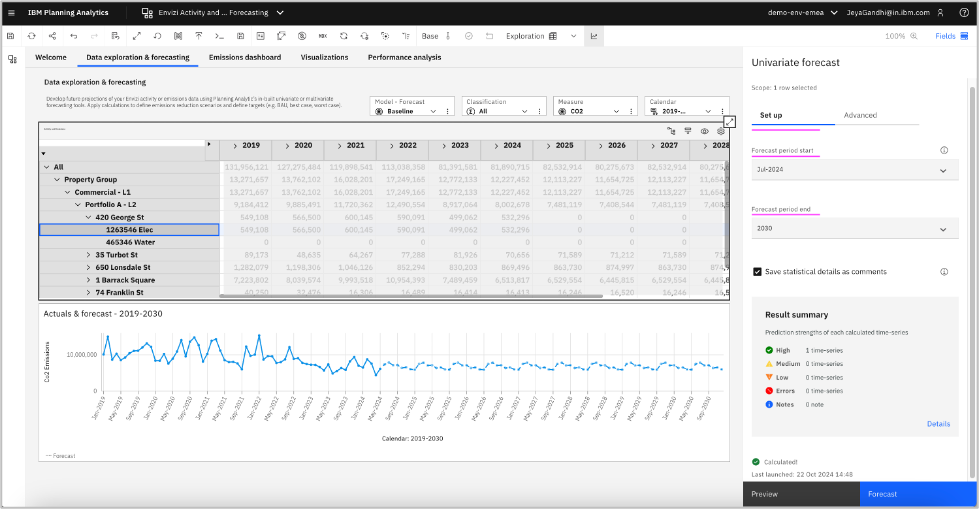Expand the 35 Turbot St row
Image resolution: width=980 pixels, height=510 pixels.
(89, 255)
